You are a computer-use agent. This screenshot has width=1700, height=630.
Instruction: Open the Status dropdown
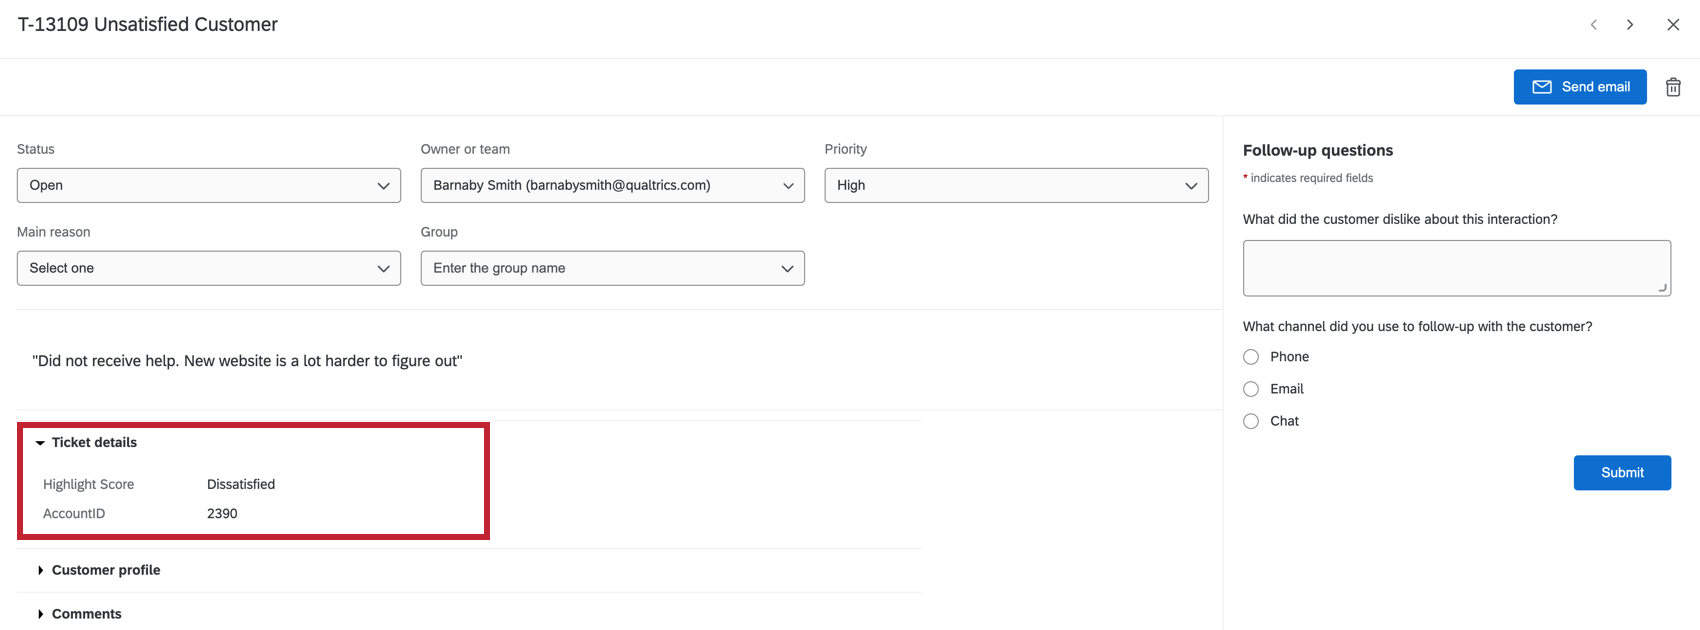[x=209, y=186]
